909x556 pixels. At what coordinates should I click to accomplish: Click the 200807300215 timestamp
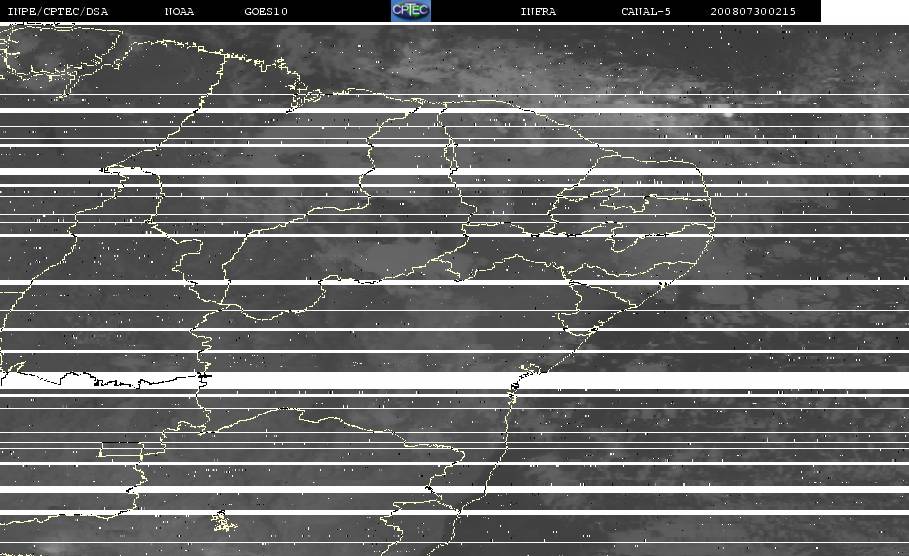753,11
